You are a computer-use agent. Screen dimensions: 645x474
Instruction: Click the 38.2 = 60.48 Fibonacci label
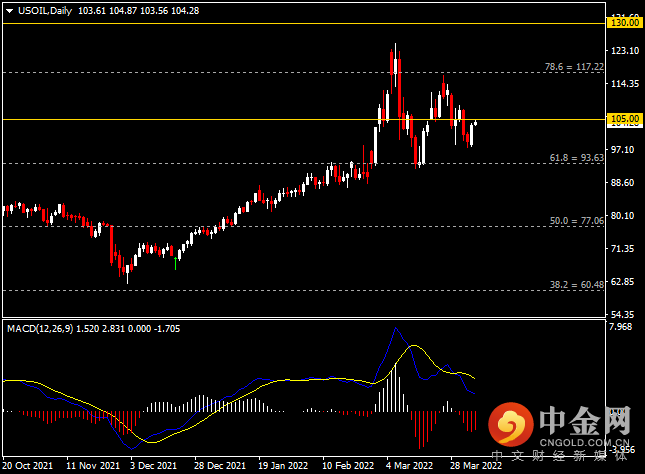point(577,285)
